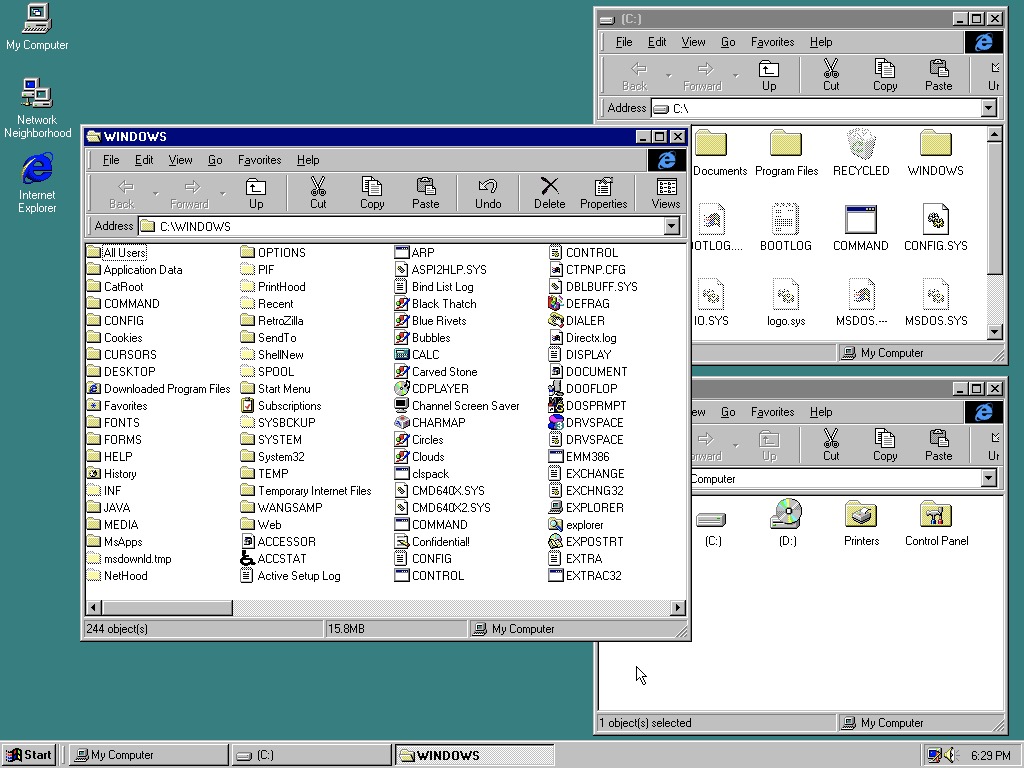This screenshot has height=768, width=1024.
Task: Select the CALC calculator file
Action: [x=417, y=355]
